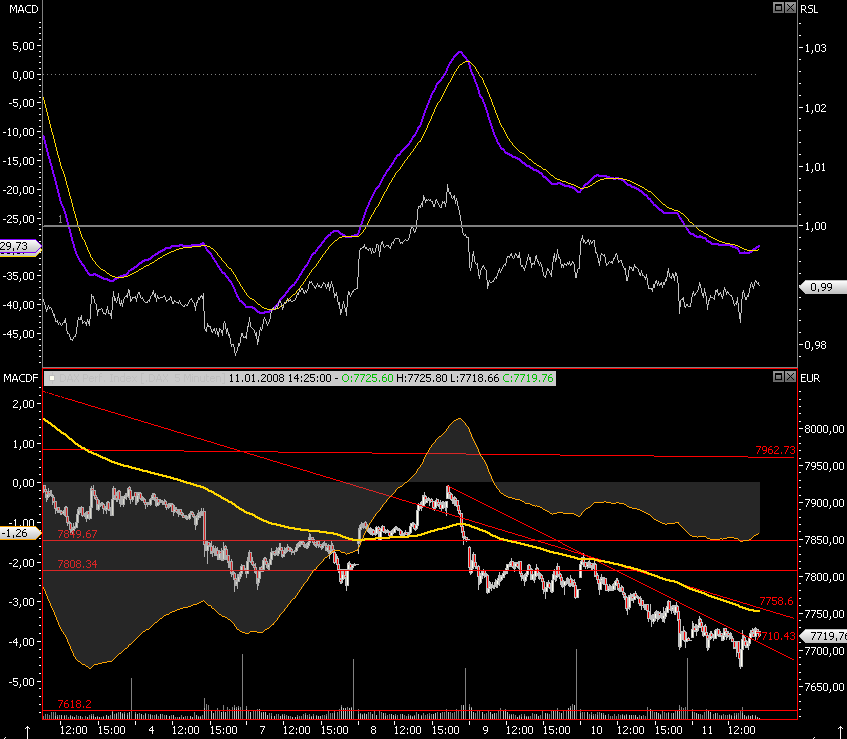Select the 7962.73 resistance line label

click(x=775, y=450)
